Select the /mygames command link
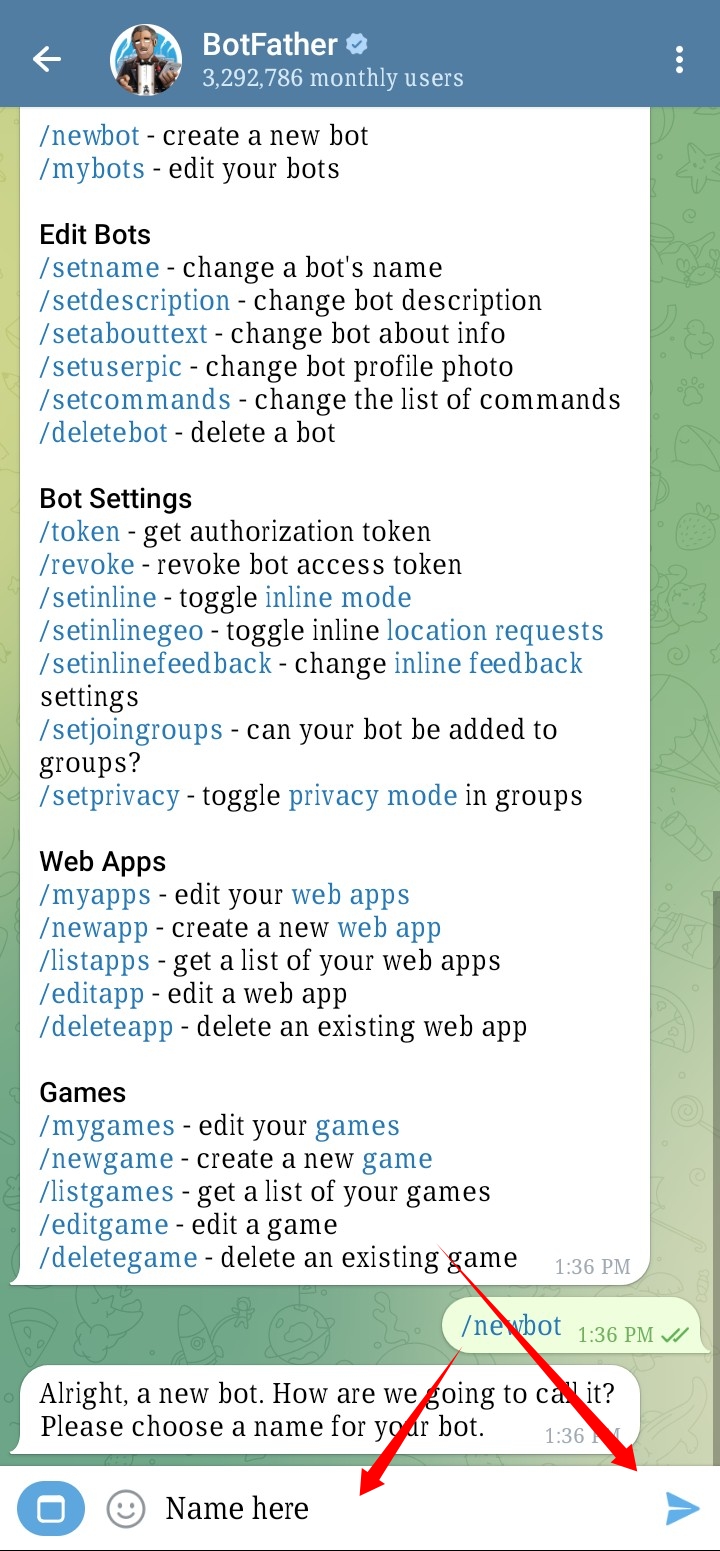Image resolution: width=720 pixels, height=1551 pixels. [x=107, y=1126]
